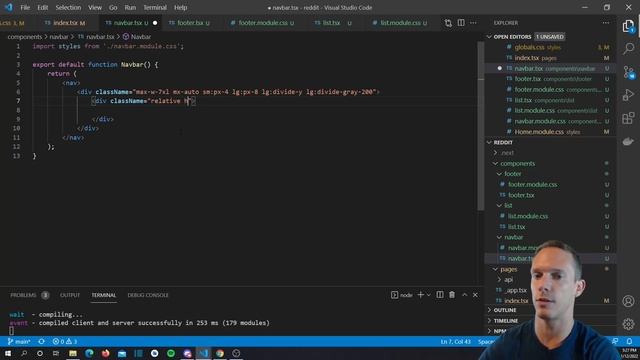The image size is (640, 360).
Task: Open notifications bell in status bar
Action: point(629,341)
